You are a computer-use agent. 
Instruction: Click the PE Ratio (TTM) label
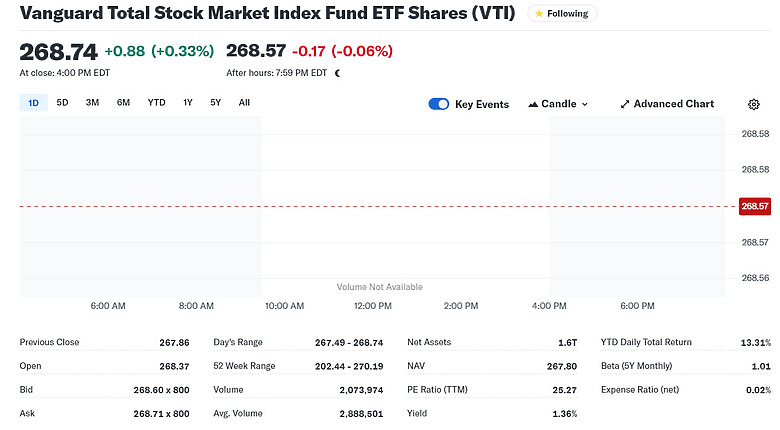437,390
